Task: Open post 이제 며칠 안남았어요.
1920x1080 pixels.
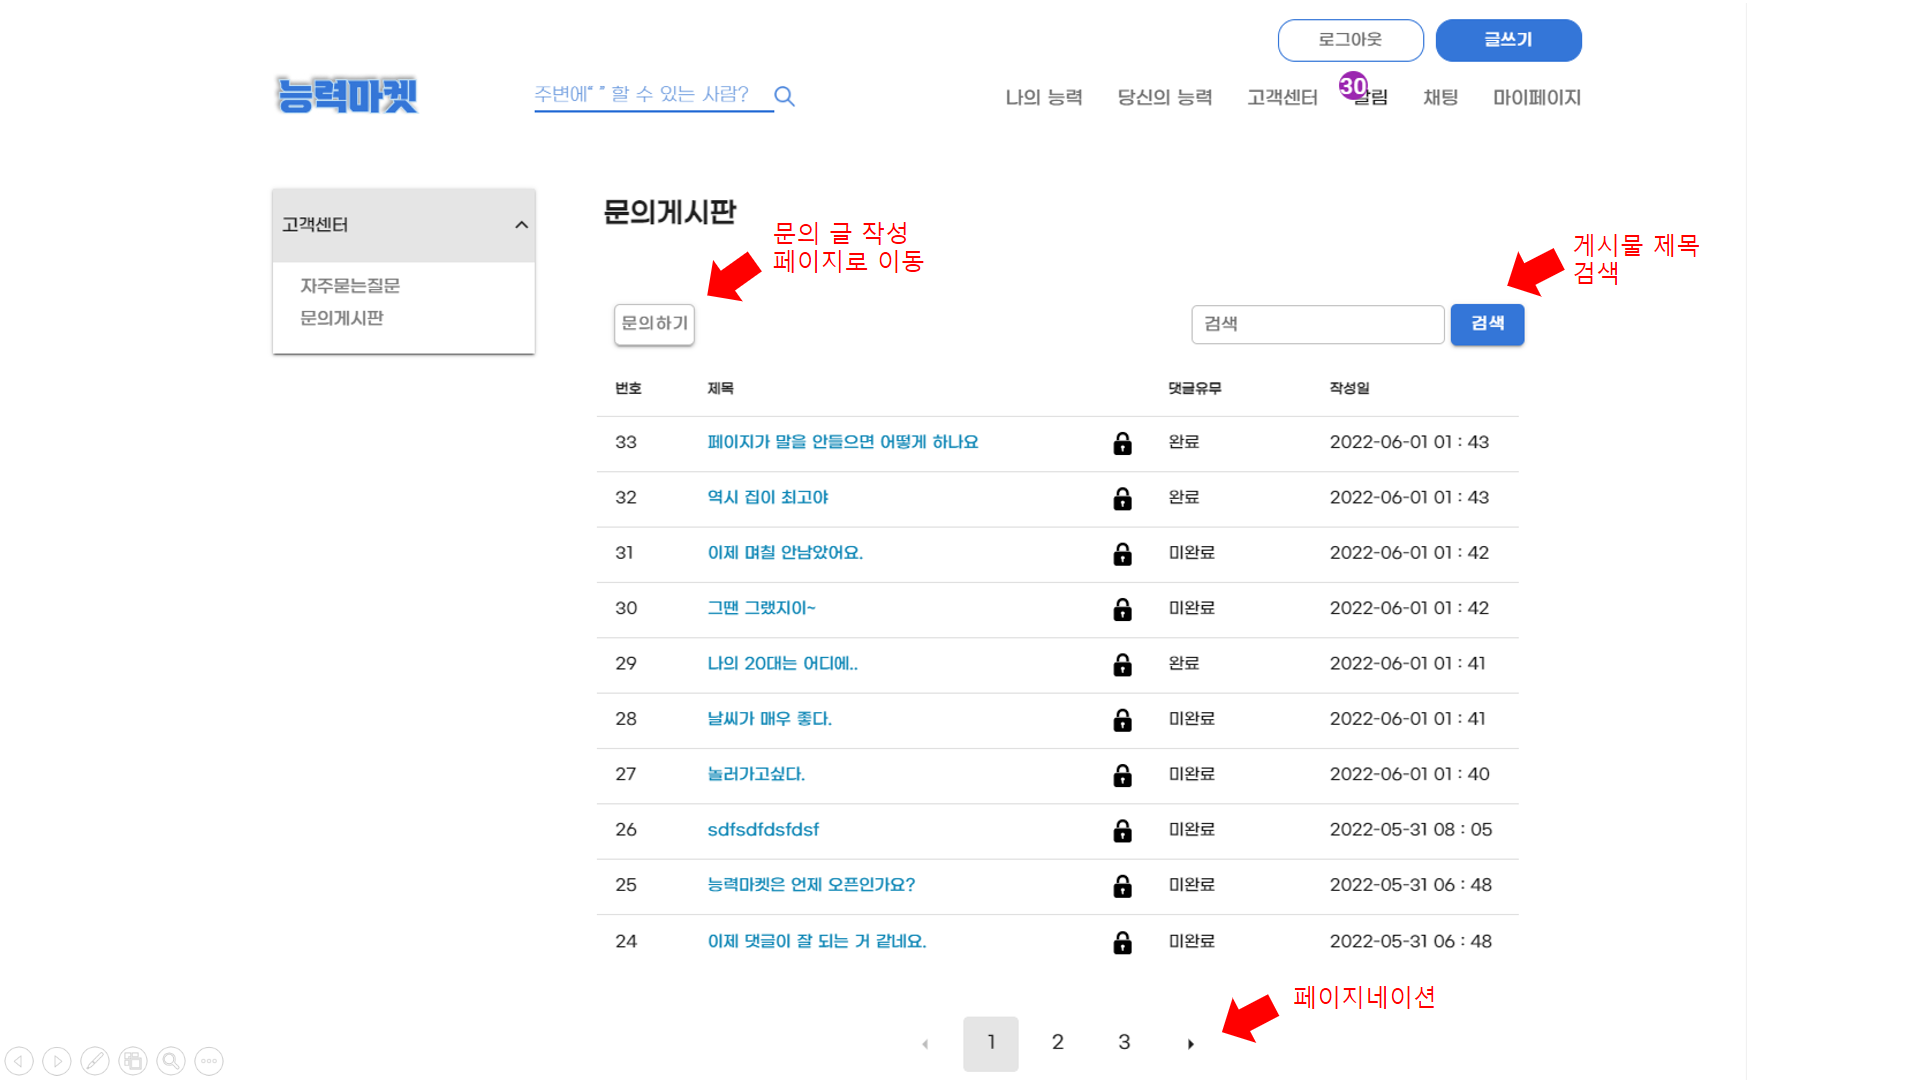Action: click(785, 553)
